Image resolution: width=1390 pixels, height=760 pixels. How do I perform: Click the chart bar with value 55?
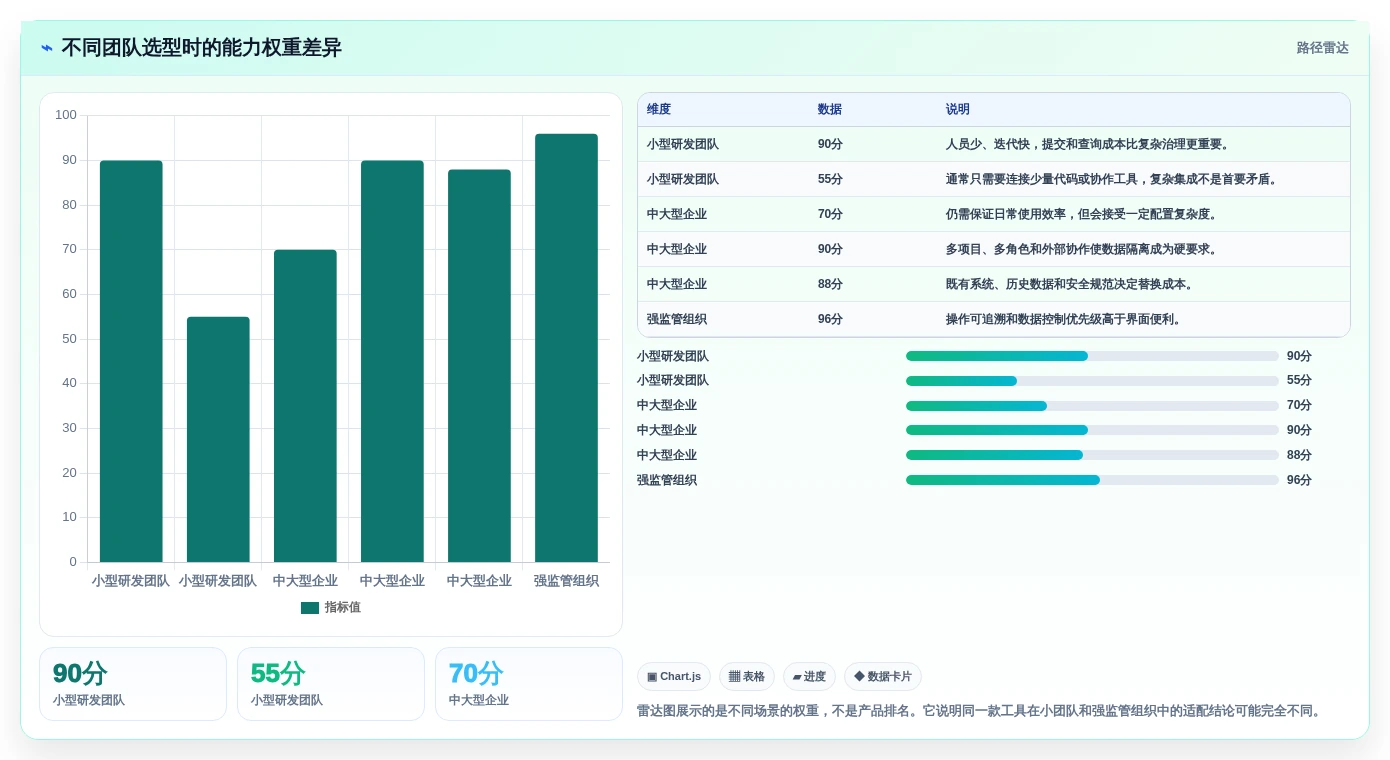coord(218,439)
